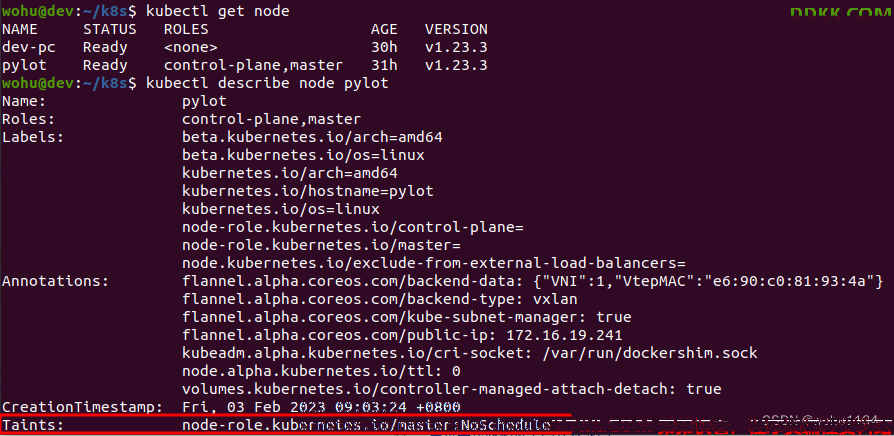Click the 'kubectl get node' command text
The width and height of the screenshot is (894, 436).
[218, 11]
